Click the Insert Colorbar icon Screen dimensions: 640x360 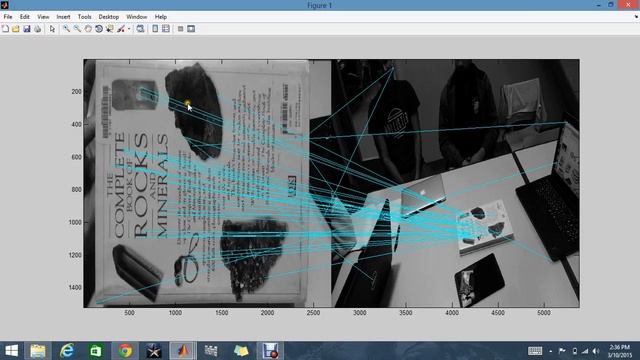(155, 29)
